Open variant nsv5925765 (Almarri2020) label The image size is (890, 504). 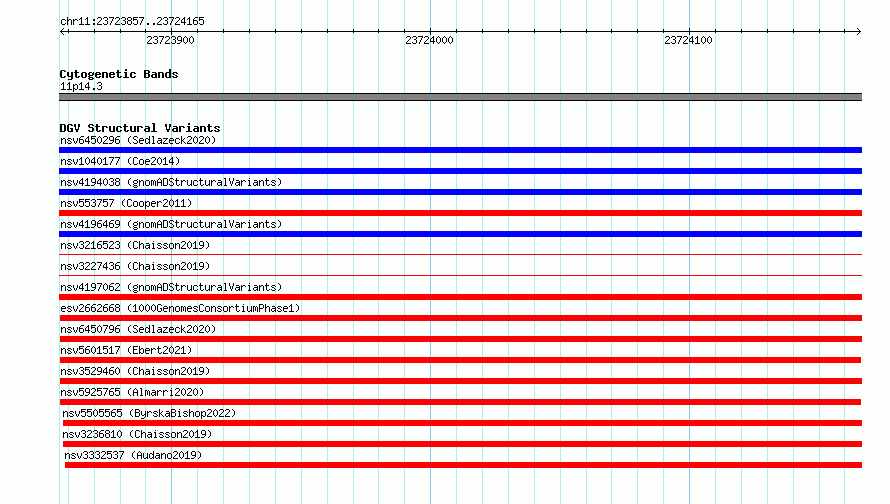point(132,392)
